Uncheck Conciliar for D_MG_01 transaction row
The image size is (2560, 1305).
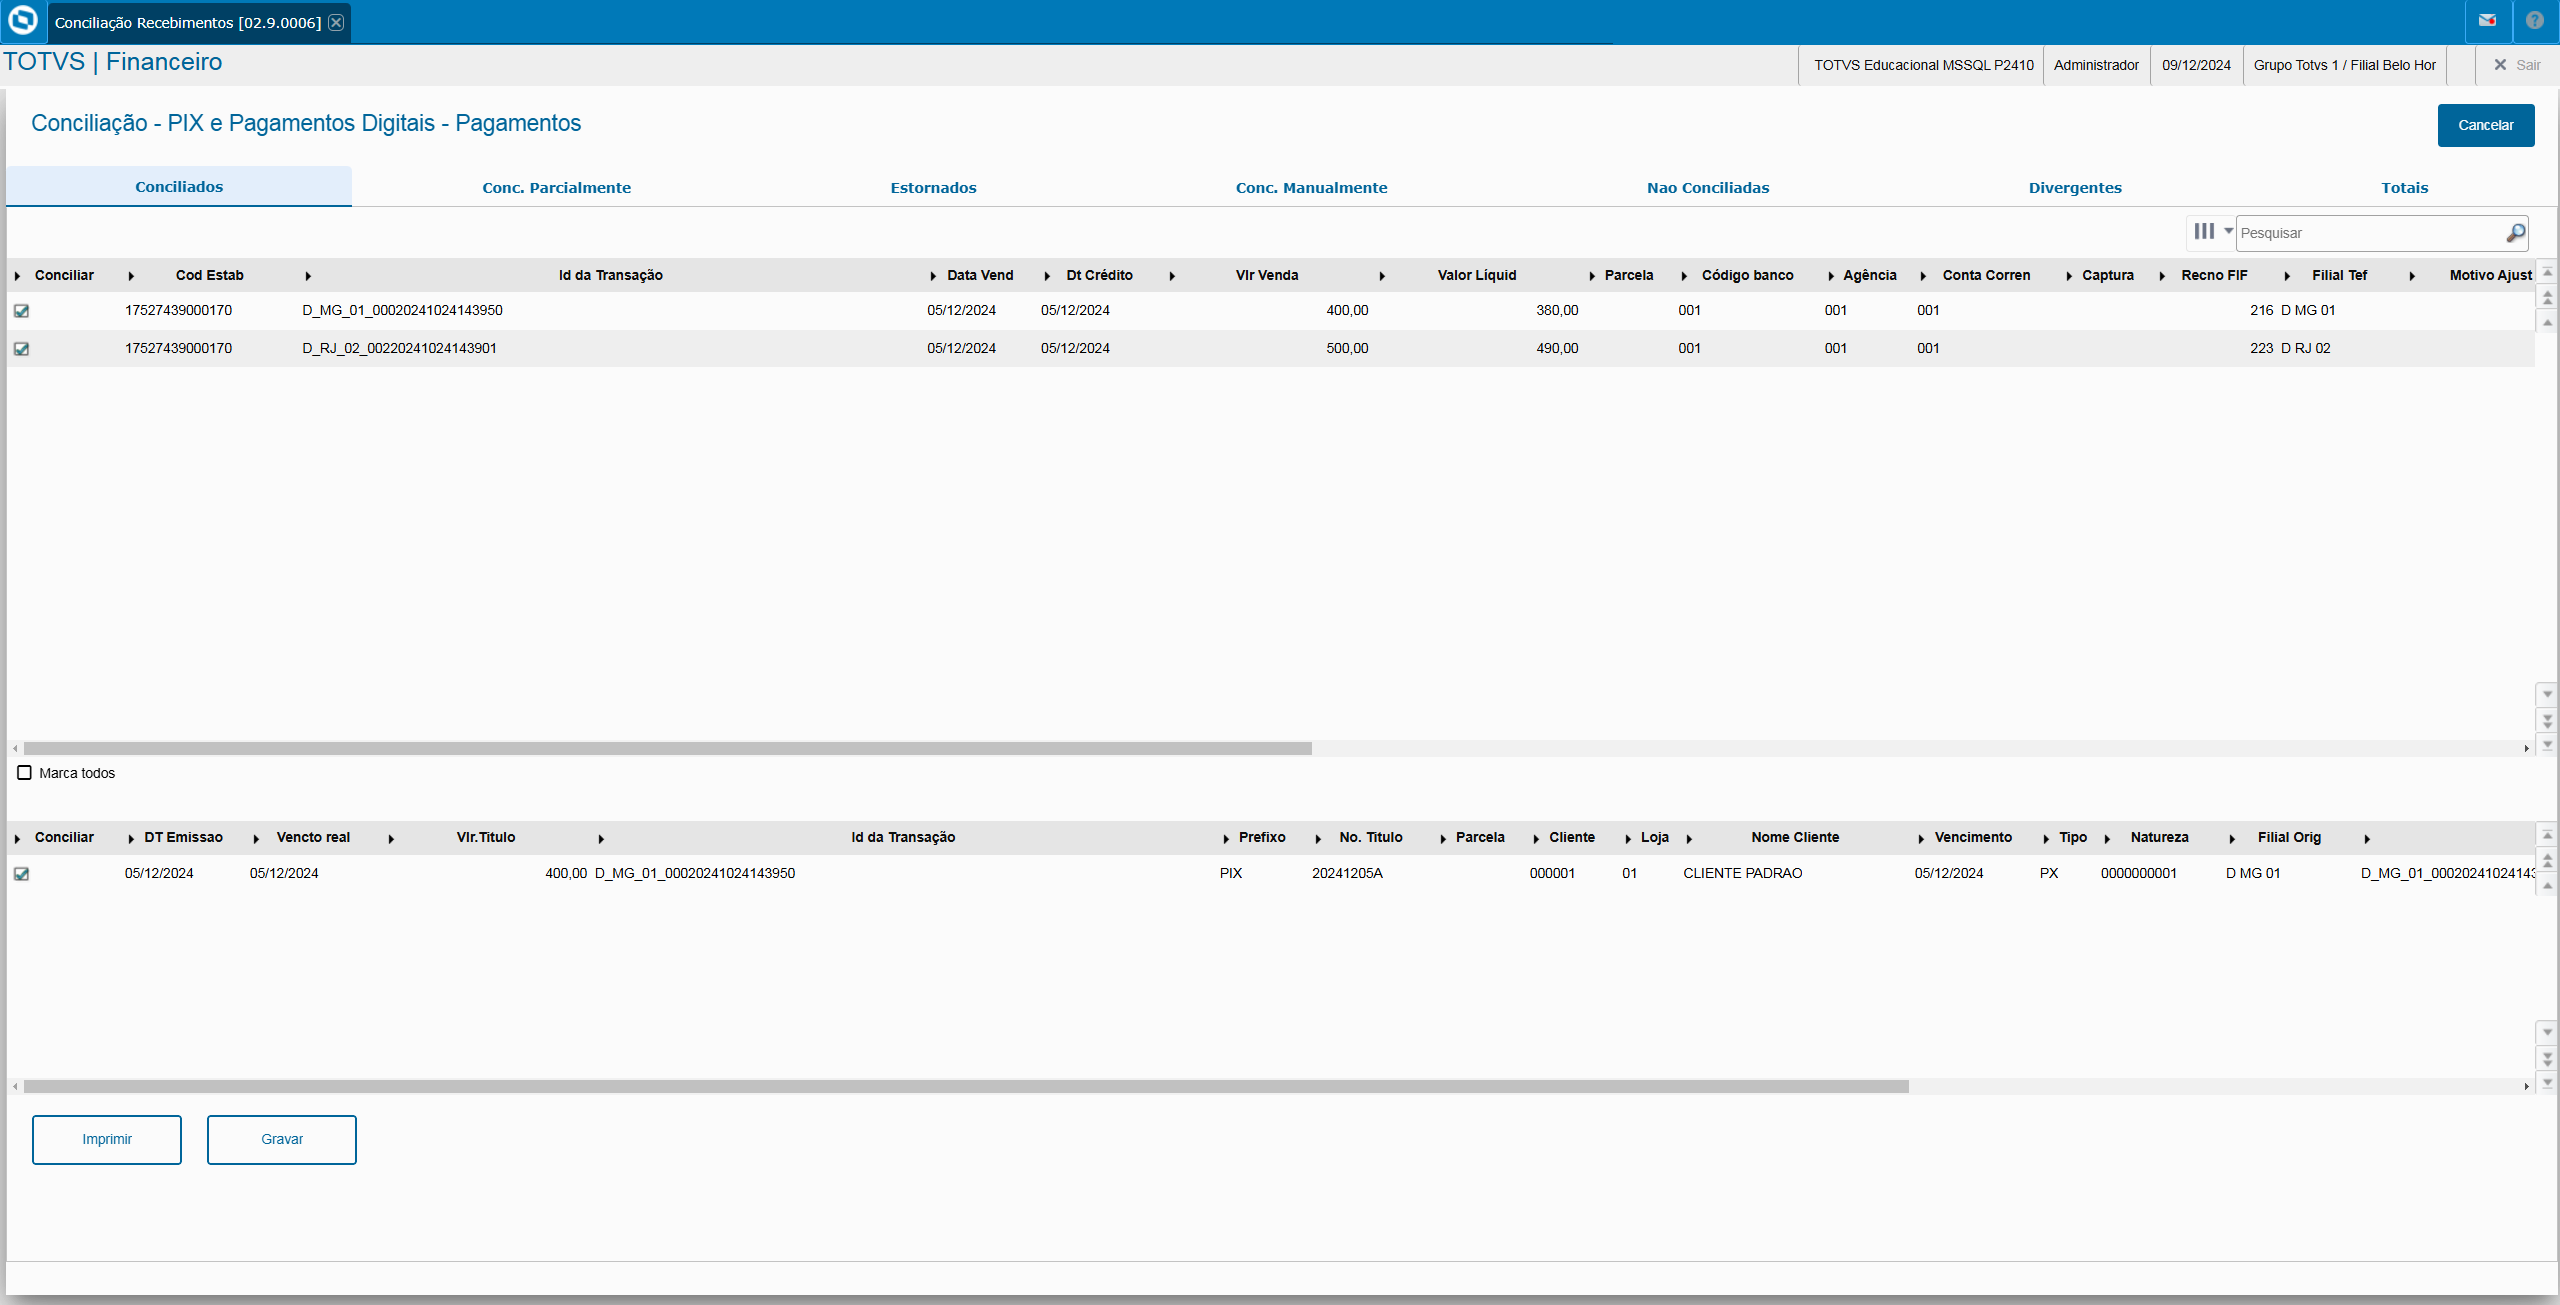tap(22, 311)
